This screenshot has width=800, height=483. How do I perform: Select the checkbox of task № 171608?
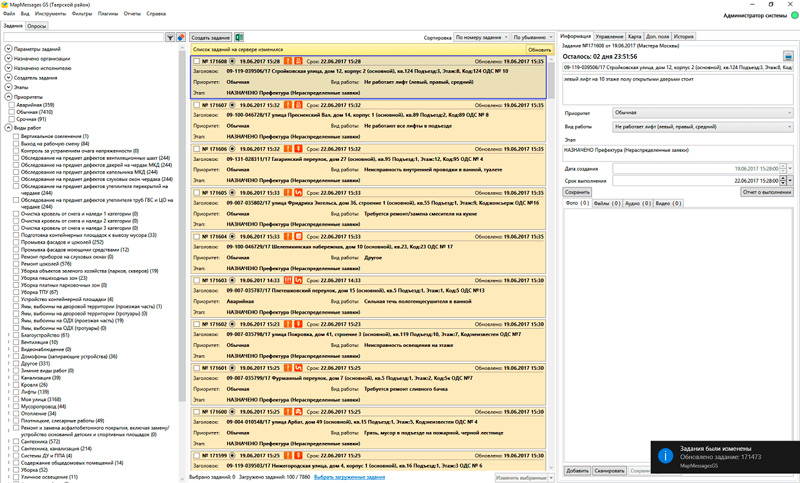[196, 61]
